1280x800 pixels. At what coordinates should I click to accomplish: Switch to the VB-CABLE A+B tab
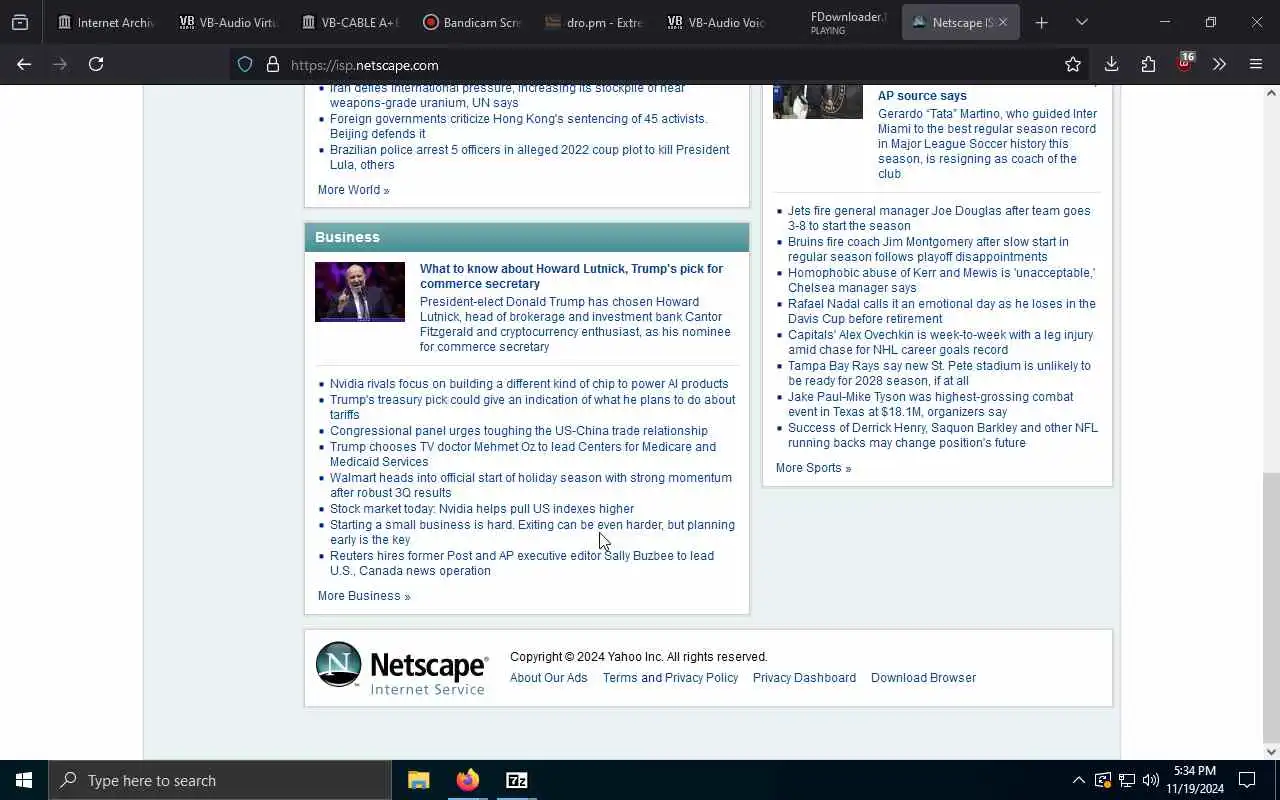[x=350, y=22]
